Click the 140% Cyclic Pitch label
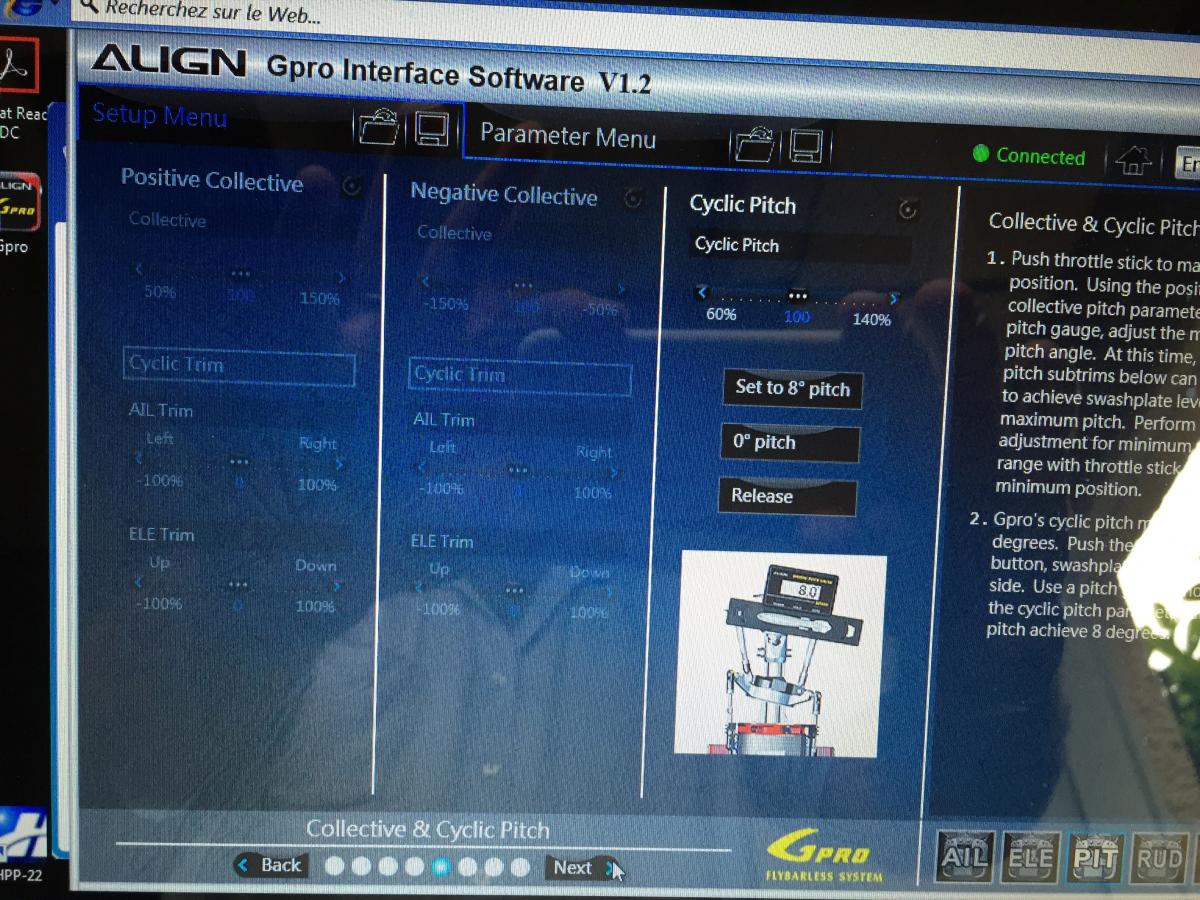The height and width of the screenshot is (900, 1200). [872, 320]
